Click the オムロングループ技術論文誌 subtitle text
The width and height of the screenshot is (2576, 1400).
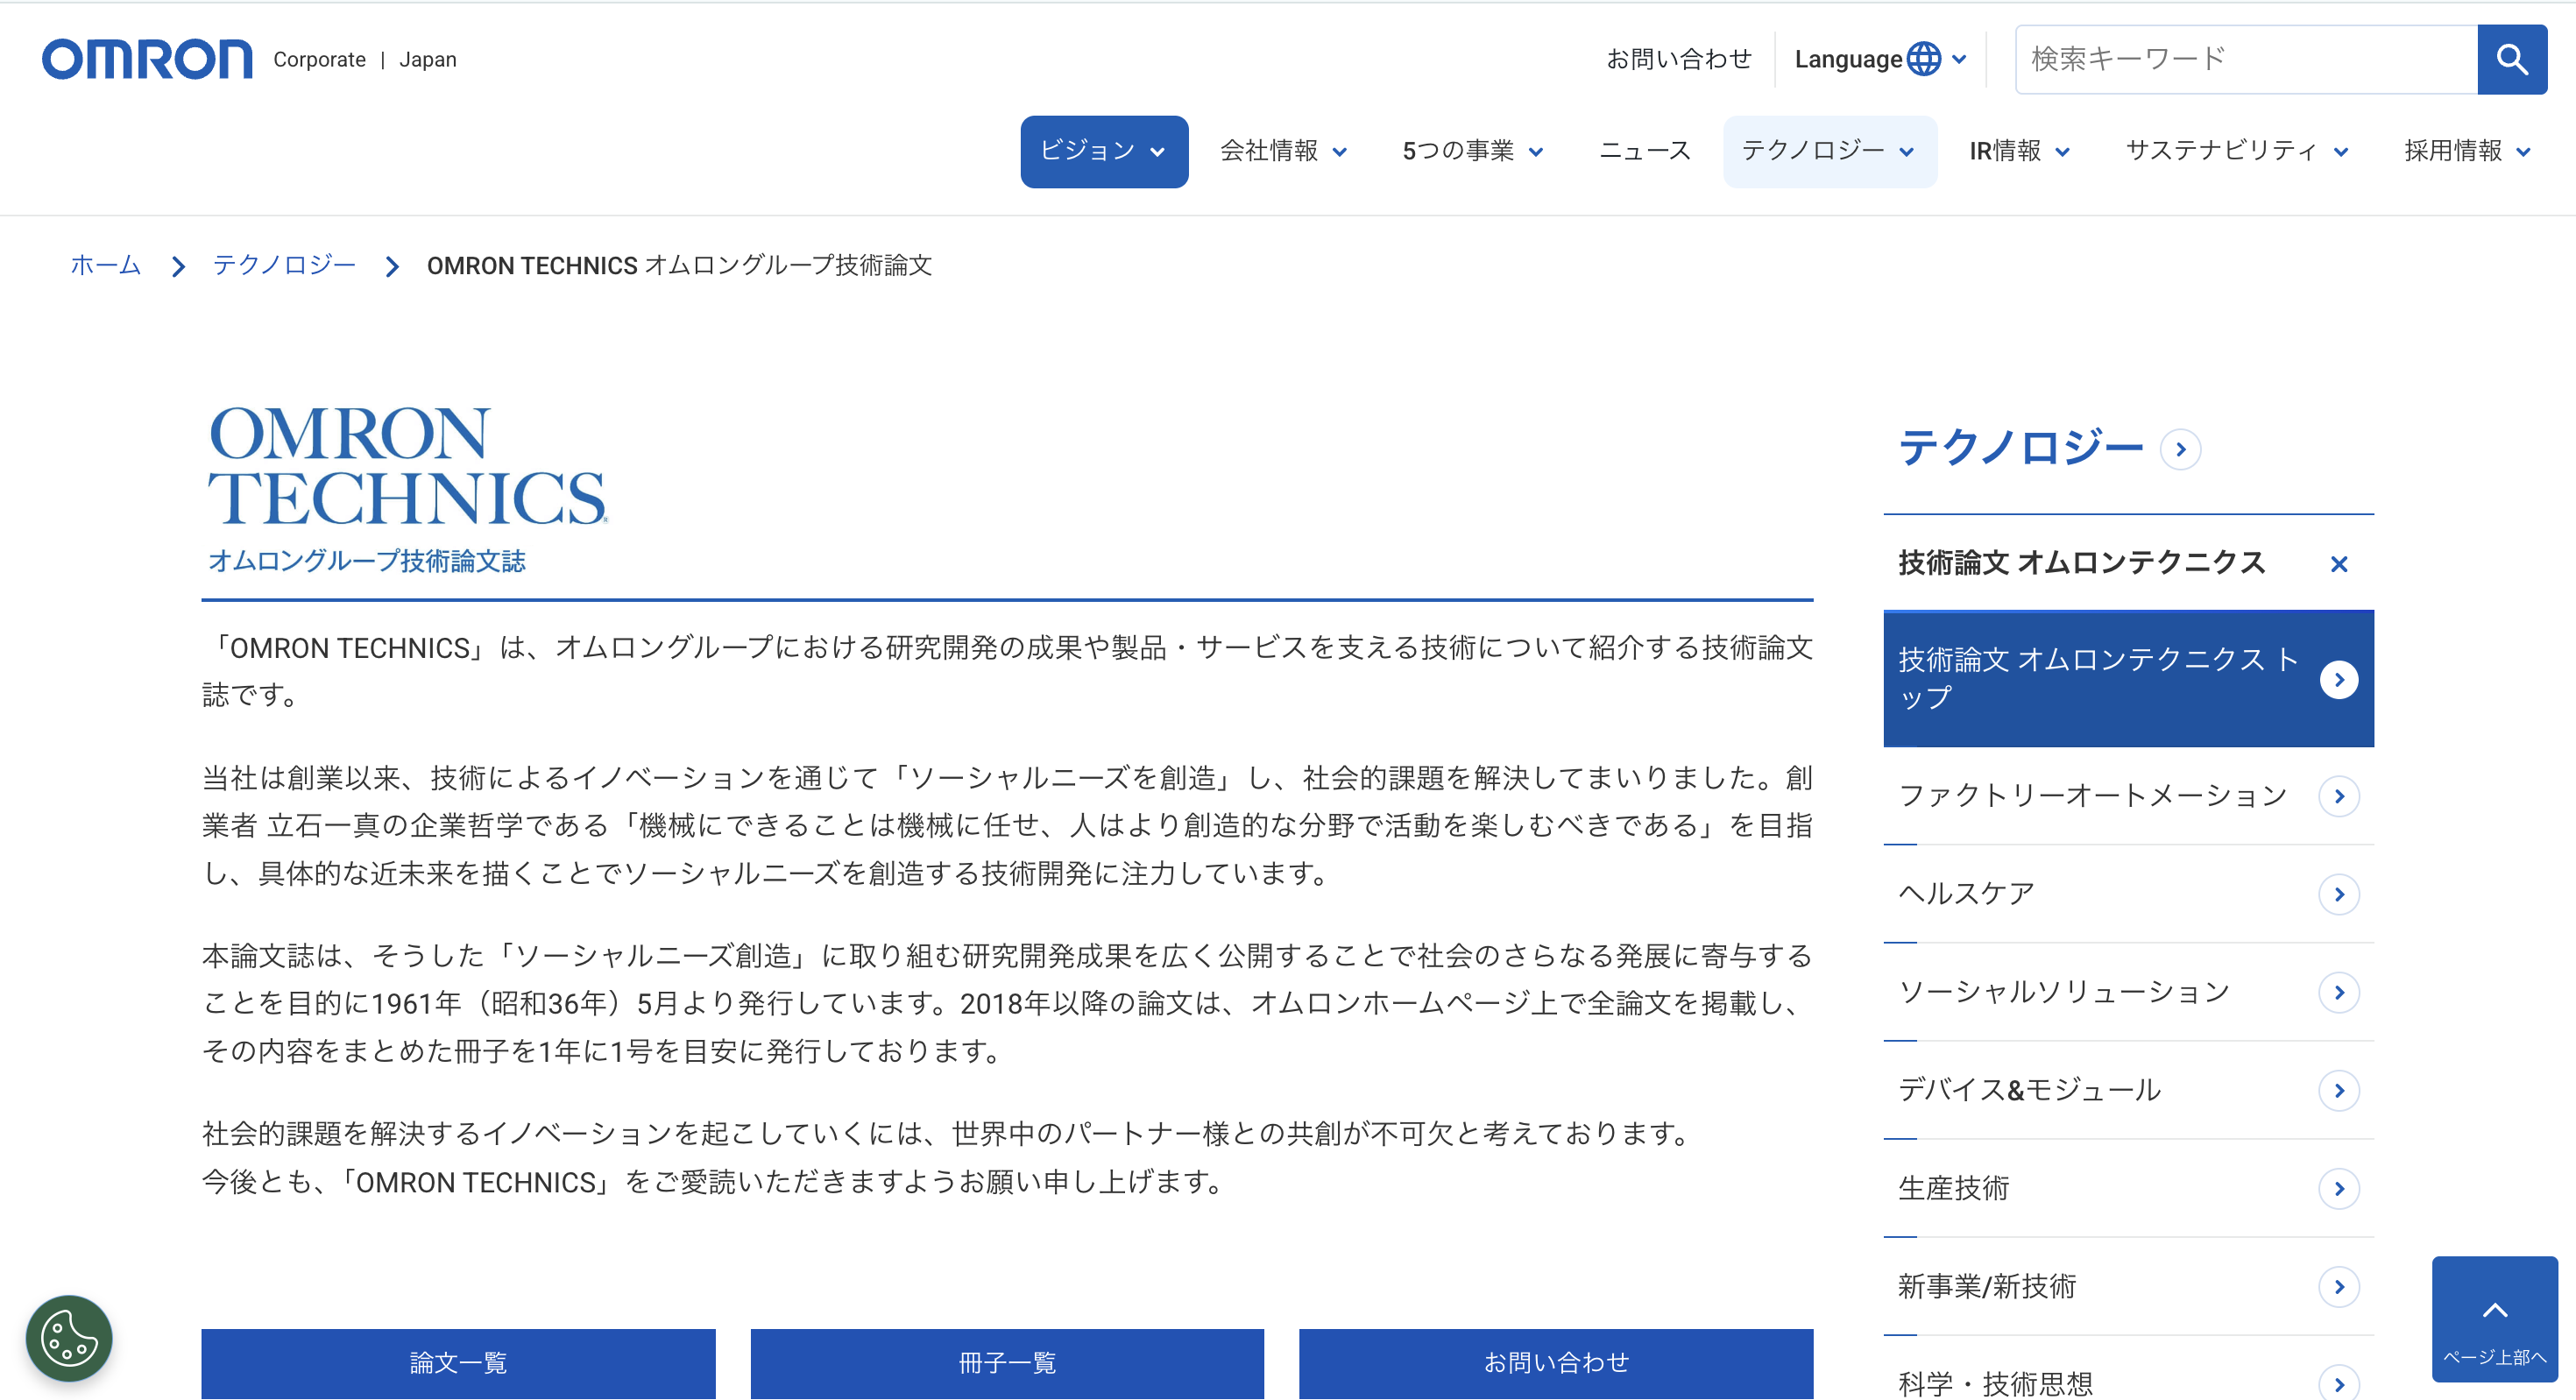tap(367, 561)
